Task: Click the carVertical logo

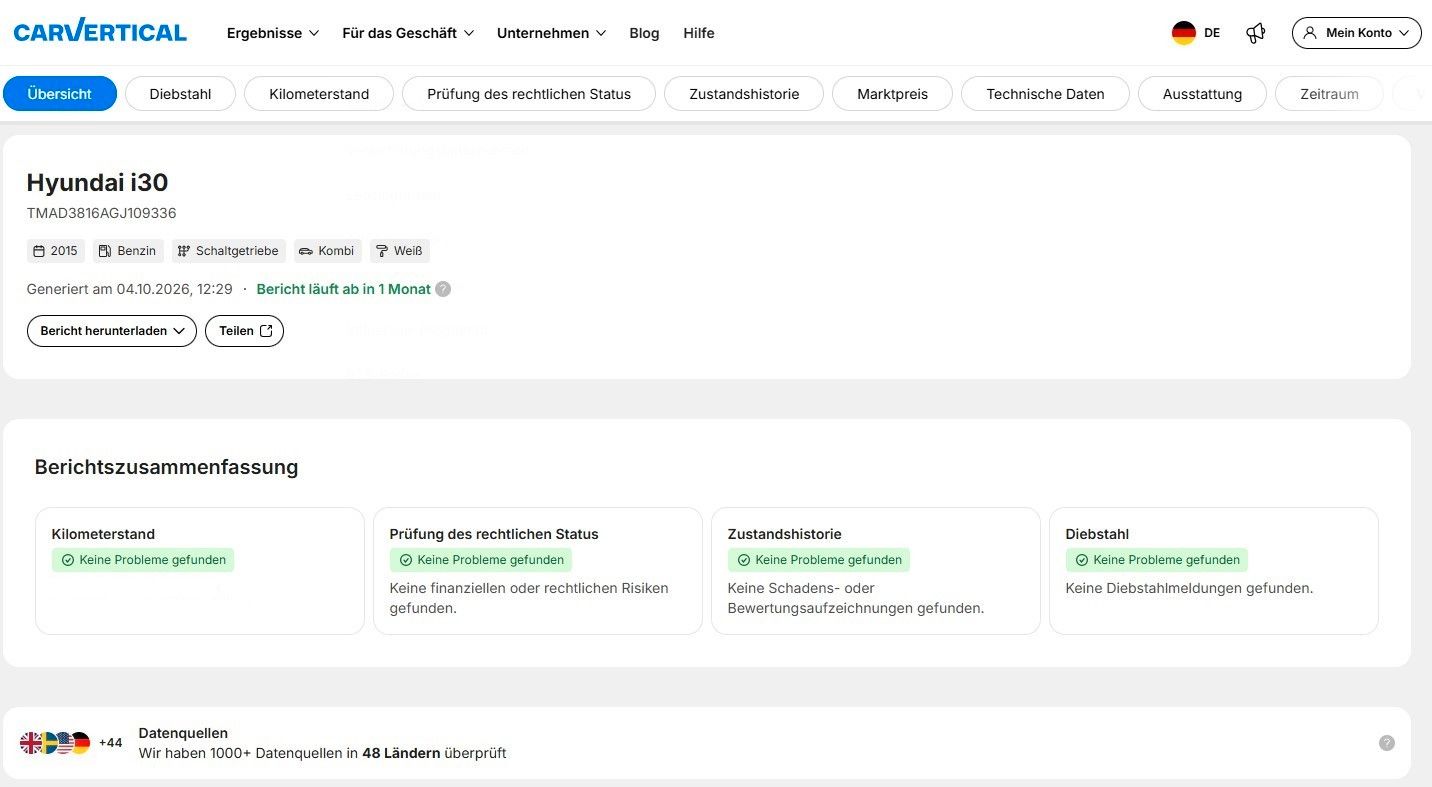Action: tap(100, 32)
